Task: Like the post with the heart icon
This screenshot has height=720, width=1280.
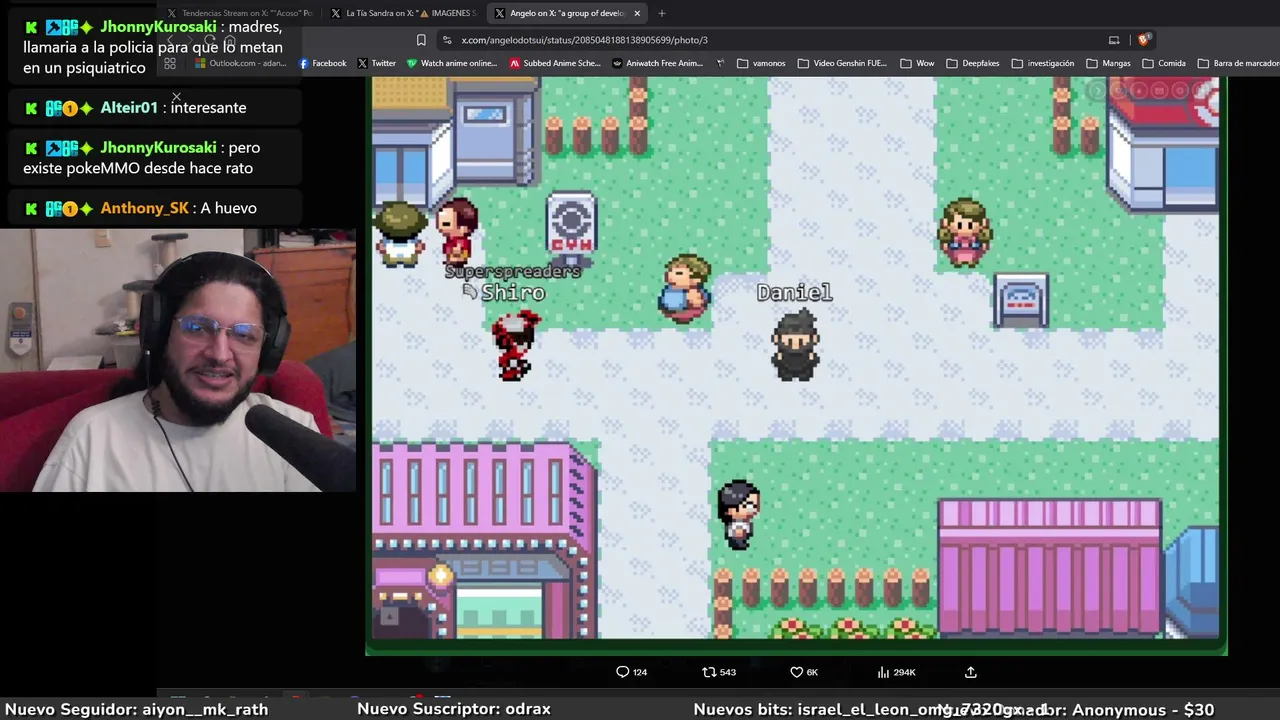Action: coord(797,672)
